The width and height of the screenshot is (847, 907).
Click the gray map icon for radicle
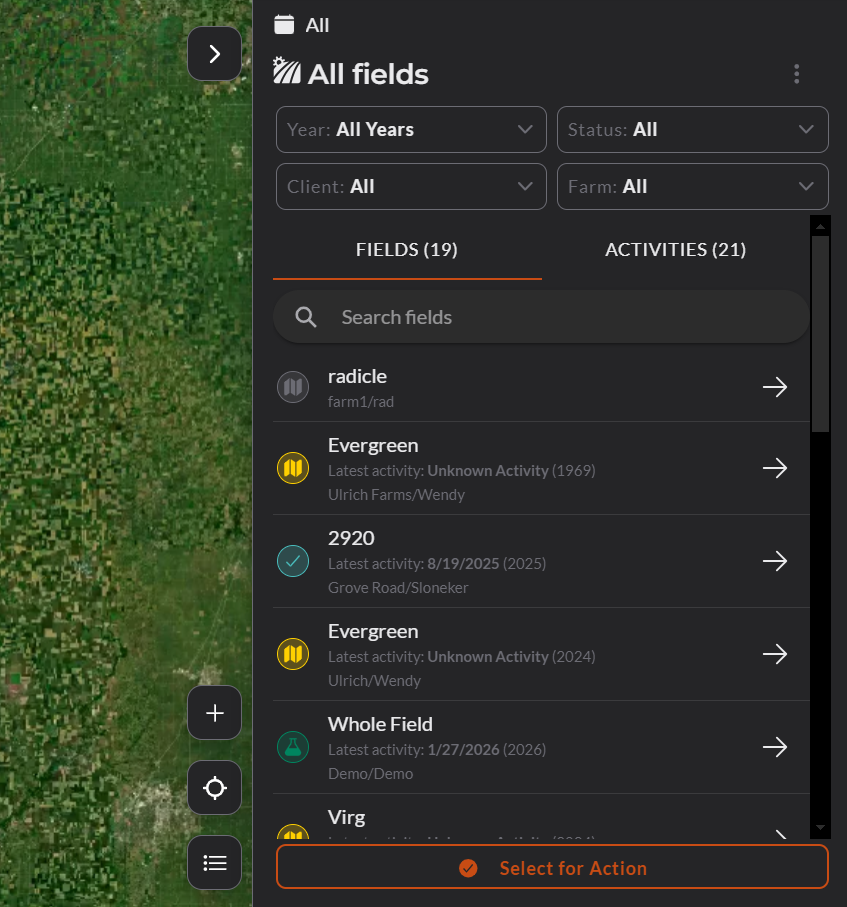(x=293, y=387)
